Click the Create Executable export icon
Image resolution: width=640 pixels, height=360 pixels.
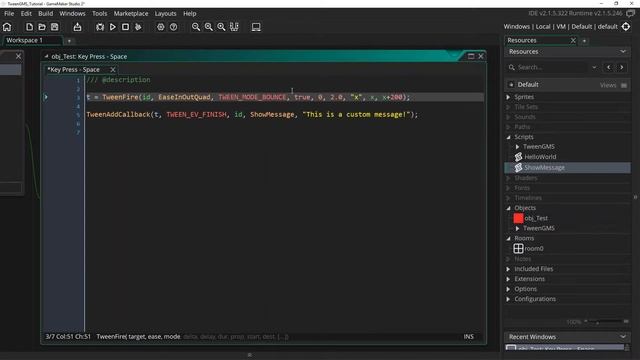coord(77,27)
